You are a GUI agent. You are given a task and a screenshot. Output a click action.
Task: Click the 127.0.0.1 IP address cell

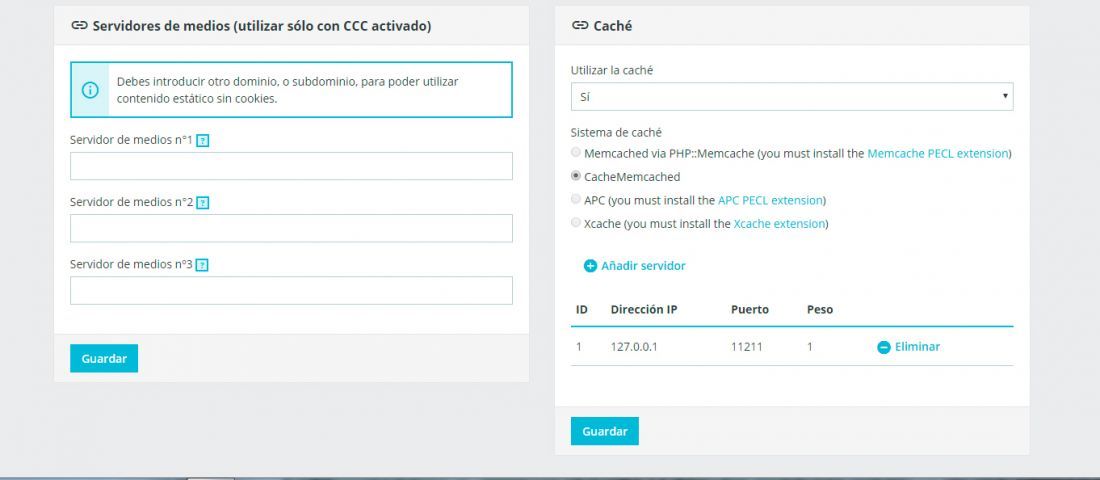point(634,347)
